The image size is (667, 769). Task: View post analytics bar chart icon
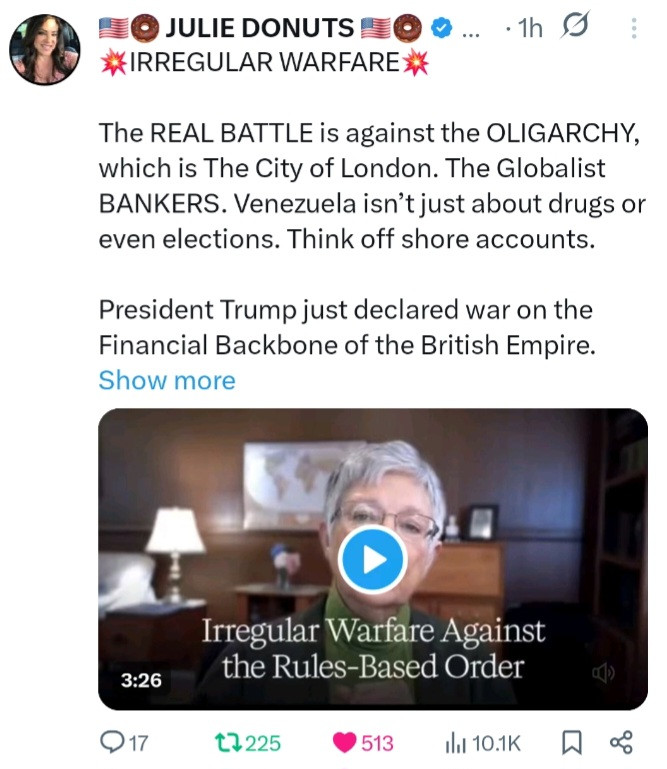pos(455,743)
